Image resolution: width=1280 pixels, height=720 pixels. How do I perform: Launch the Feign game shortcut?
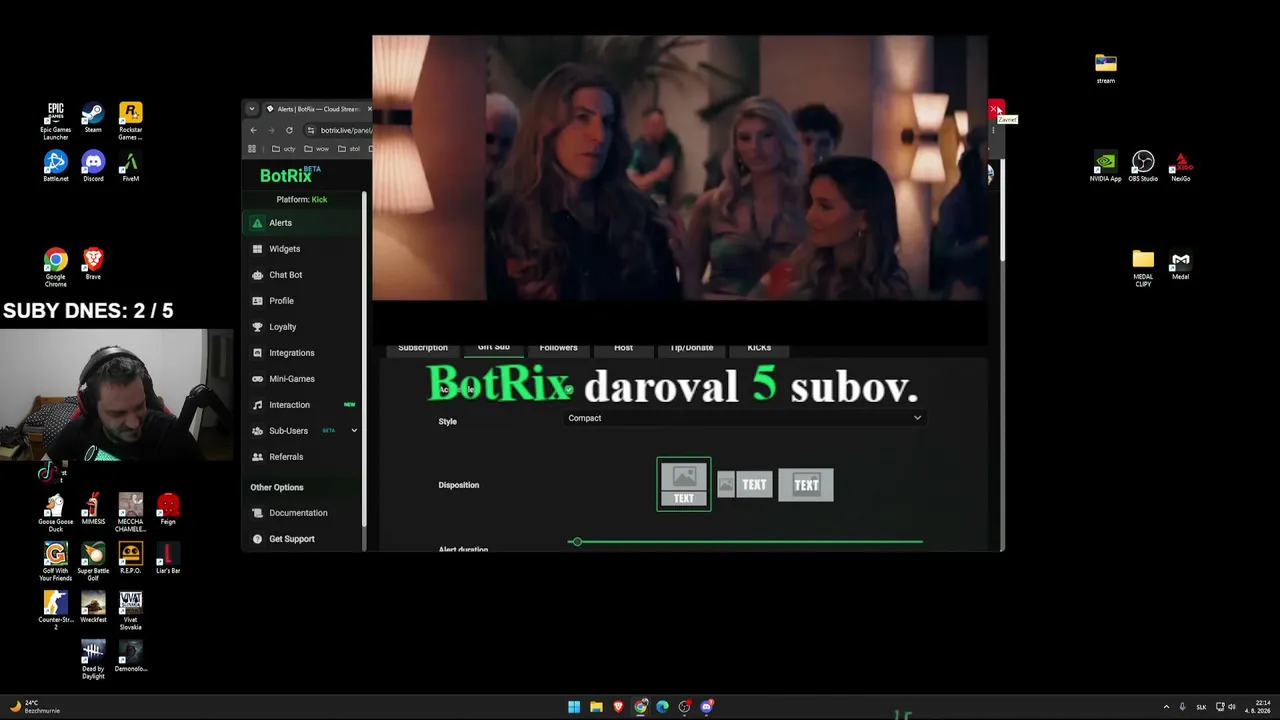click(168, 510)
